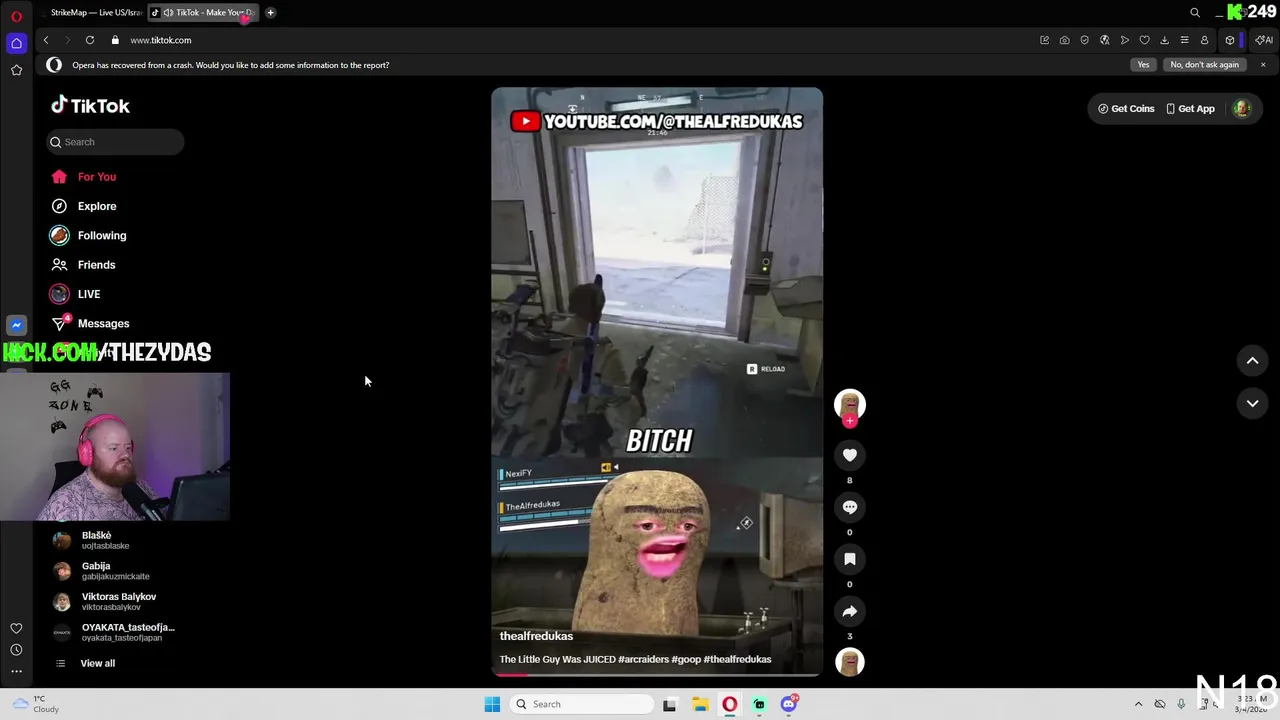Open the Blaškė followed account
The image size is (1280, 720).
(x=96, y=540)
